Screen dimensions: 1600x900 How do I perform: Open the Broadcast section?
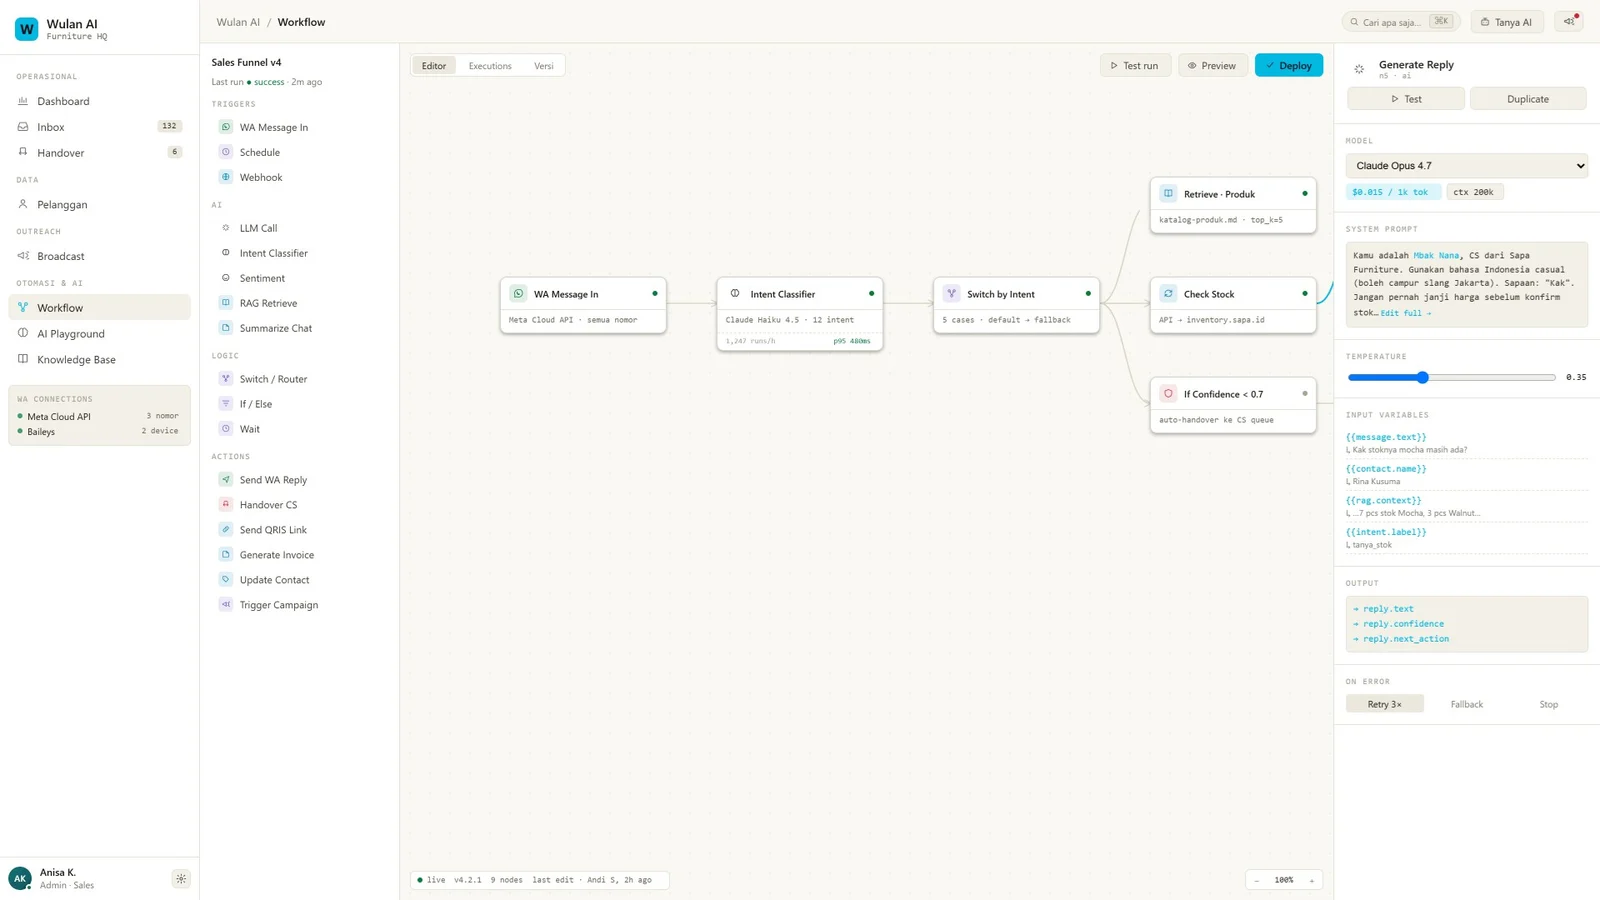(x=61, y=256)
